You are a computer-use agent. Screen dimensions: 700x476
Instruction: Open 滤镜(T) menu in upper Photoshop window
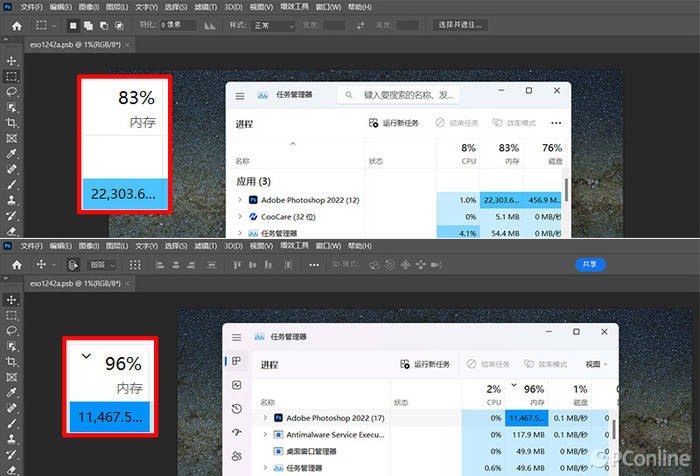[206, 7]
